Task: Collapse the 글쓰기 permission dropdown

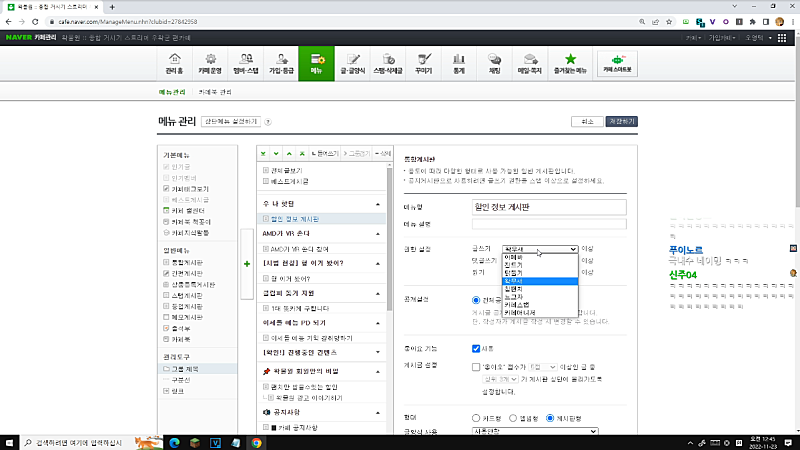Action: pos(540,249)
